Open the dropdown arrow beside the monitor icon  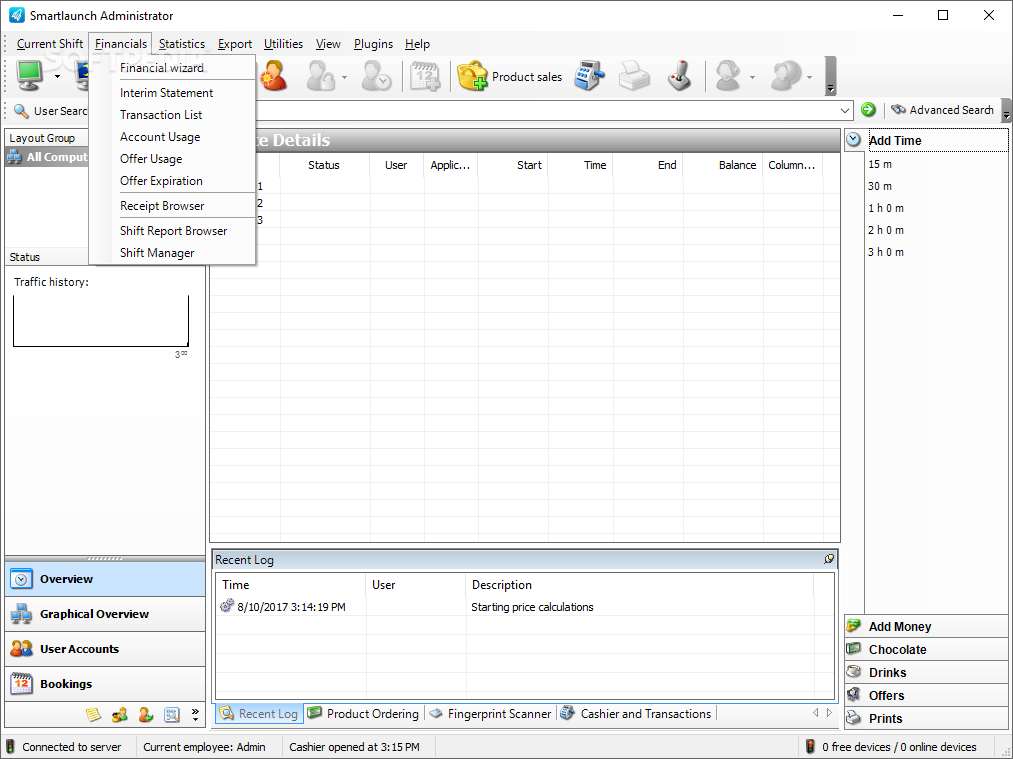pyautogui.click(x=57, y=77)
